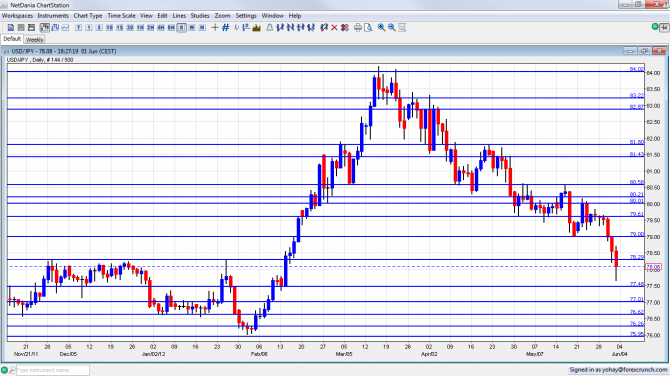Delete selected object with red X
The width and height of the screenshot is (670, 376).
[334, 27]
